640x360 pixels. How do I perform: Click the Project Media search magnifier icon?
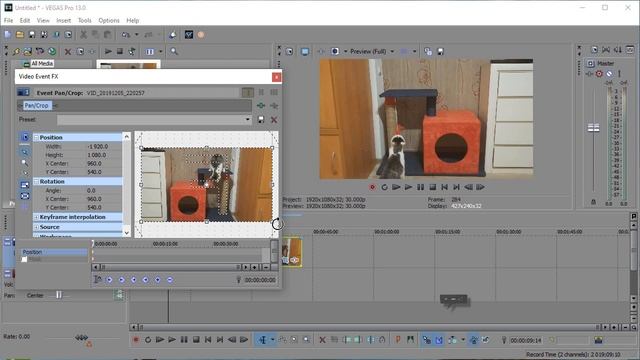pos(174,51)
